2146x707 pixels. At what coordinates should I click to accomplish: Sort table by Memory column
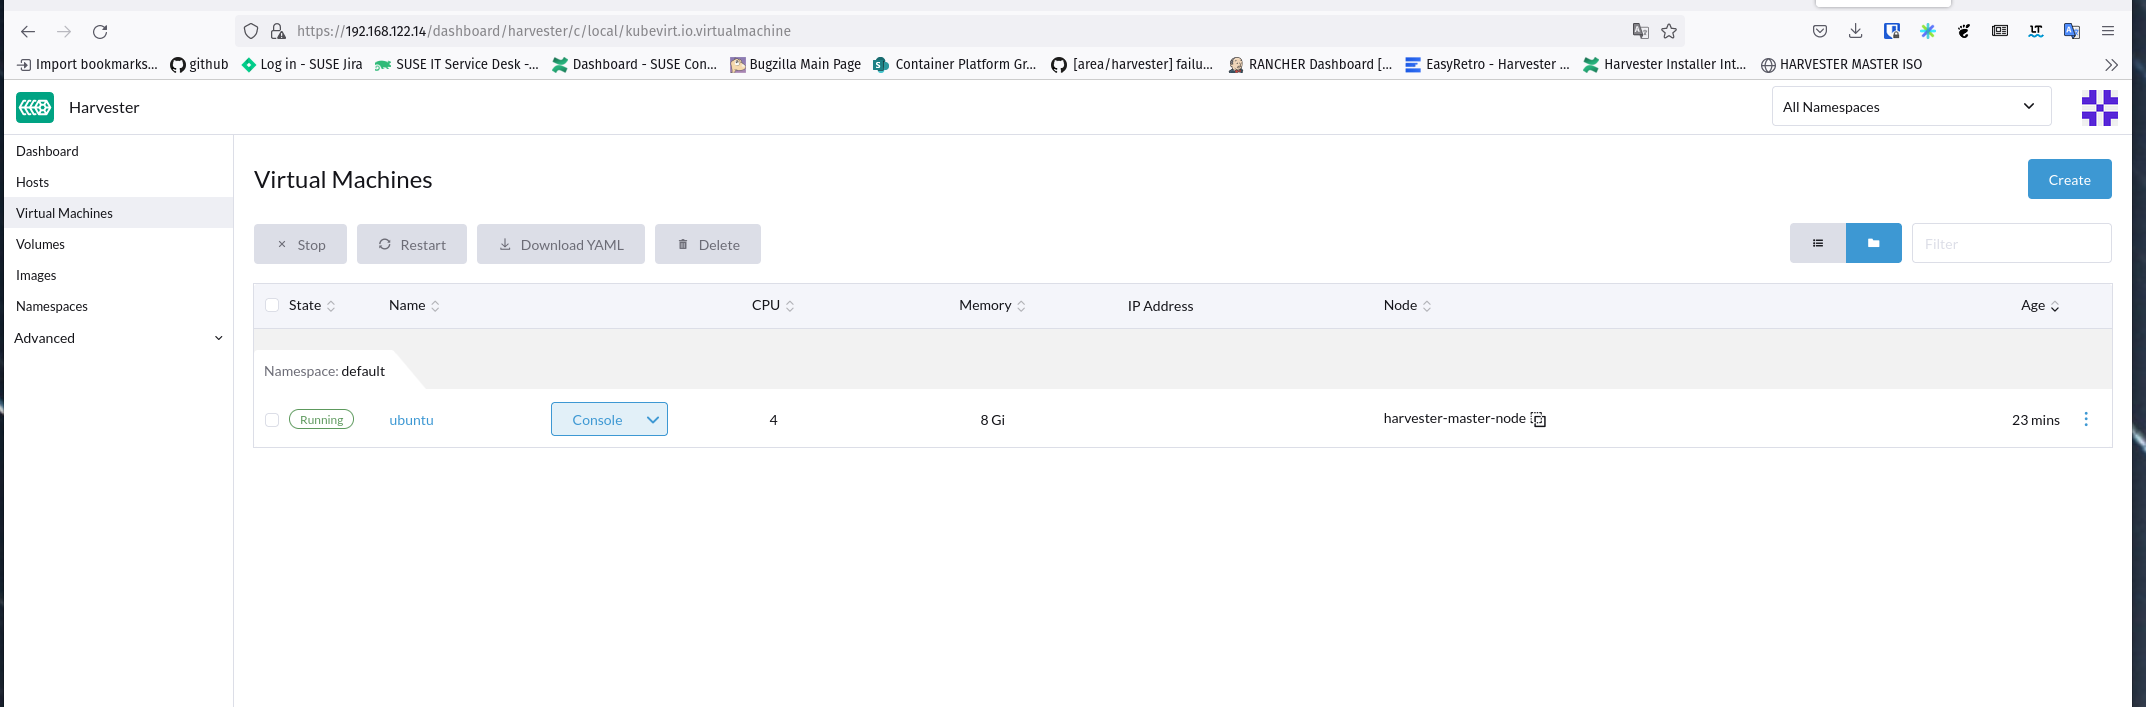992,305
